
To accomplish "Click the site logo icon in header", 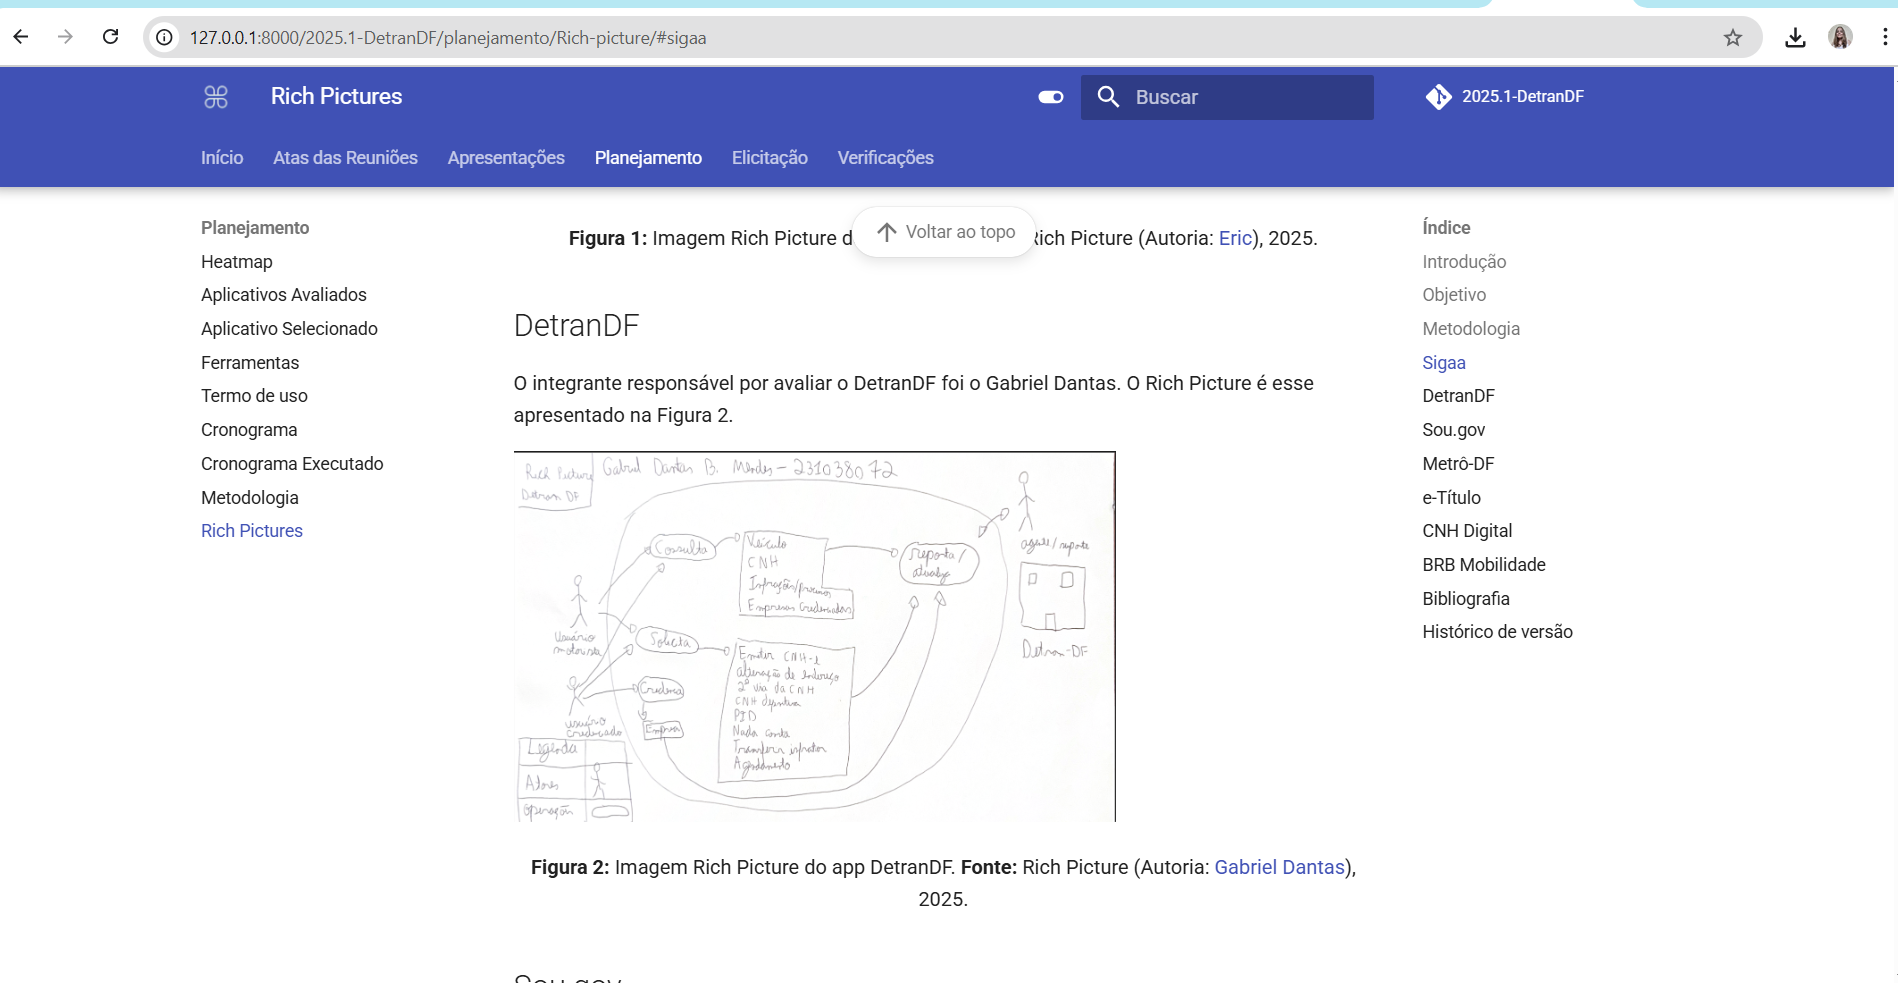I will point(216,97).
